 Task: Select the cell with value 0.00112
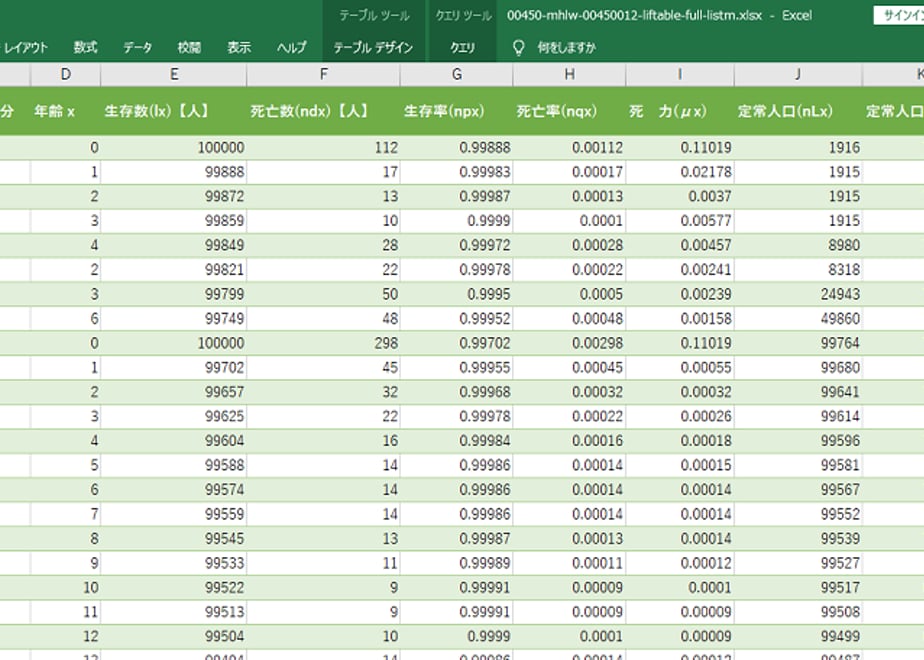point(569,147)
